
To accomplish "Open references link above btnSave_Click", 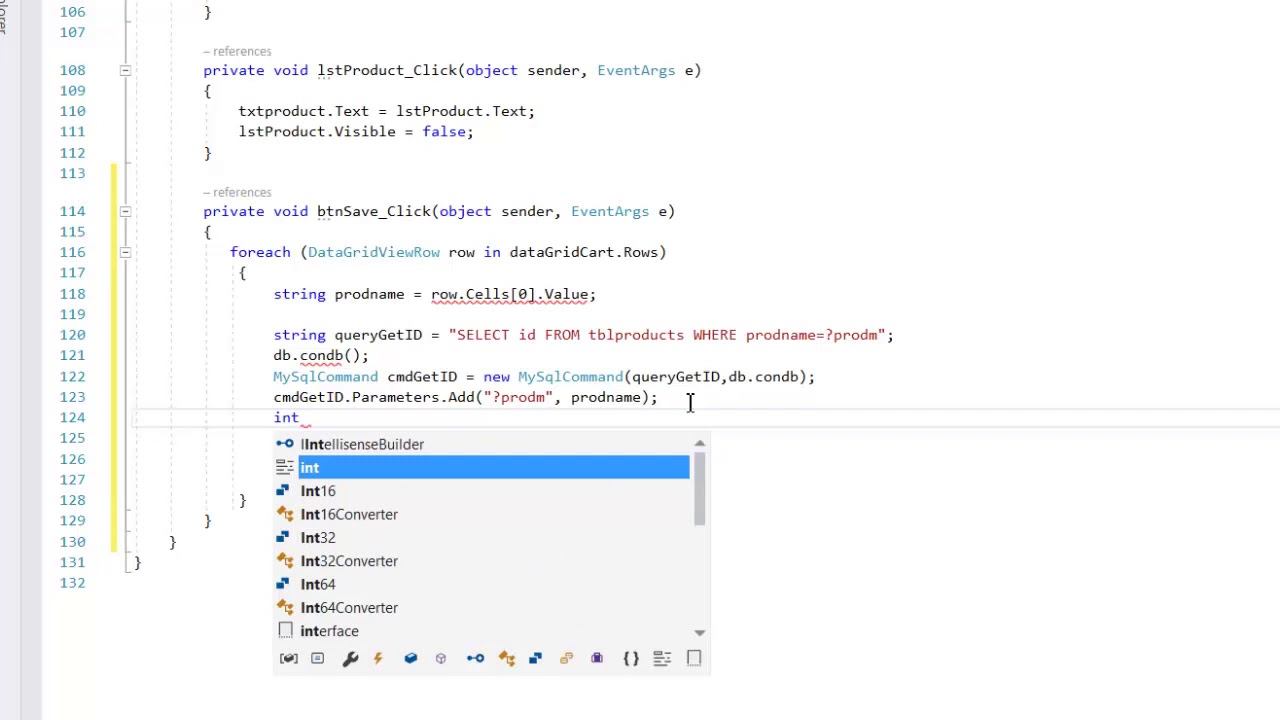I will pos(237,192).
